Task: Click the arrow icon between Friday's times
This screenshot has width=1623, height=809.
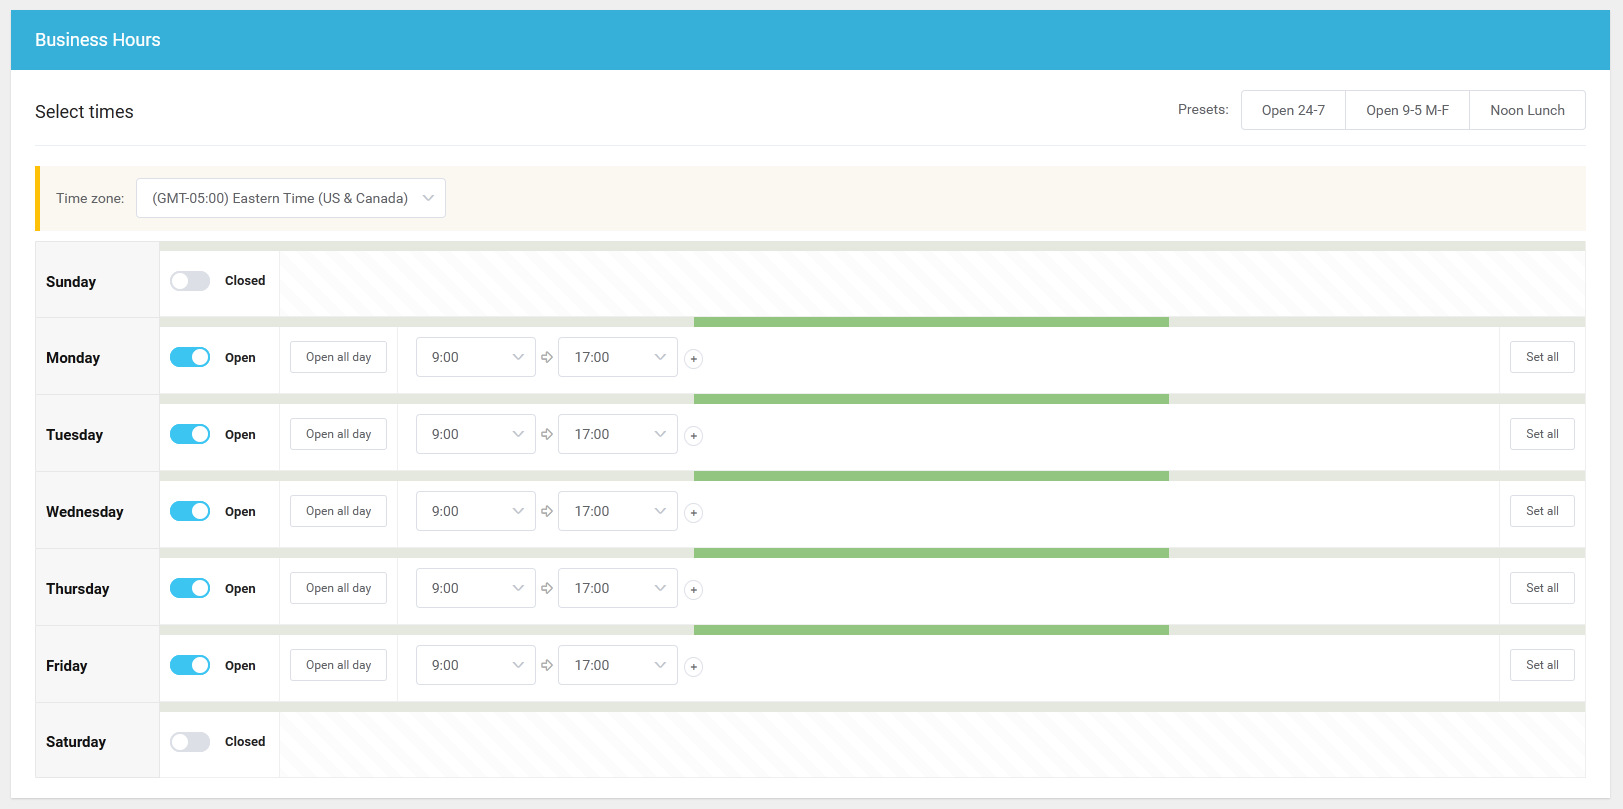Action: pos(547,665)
